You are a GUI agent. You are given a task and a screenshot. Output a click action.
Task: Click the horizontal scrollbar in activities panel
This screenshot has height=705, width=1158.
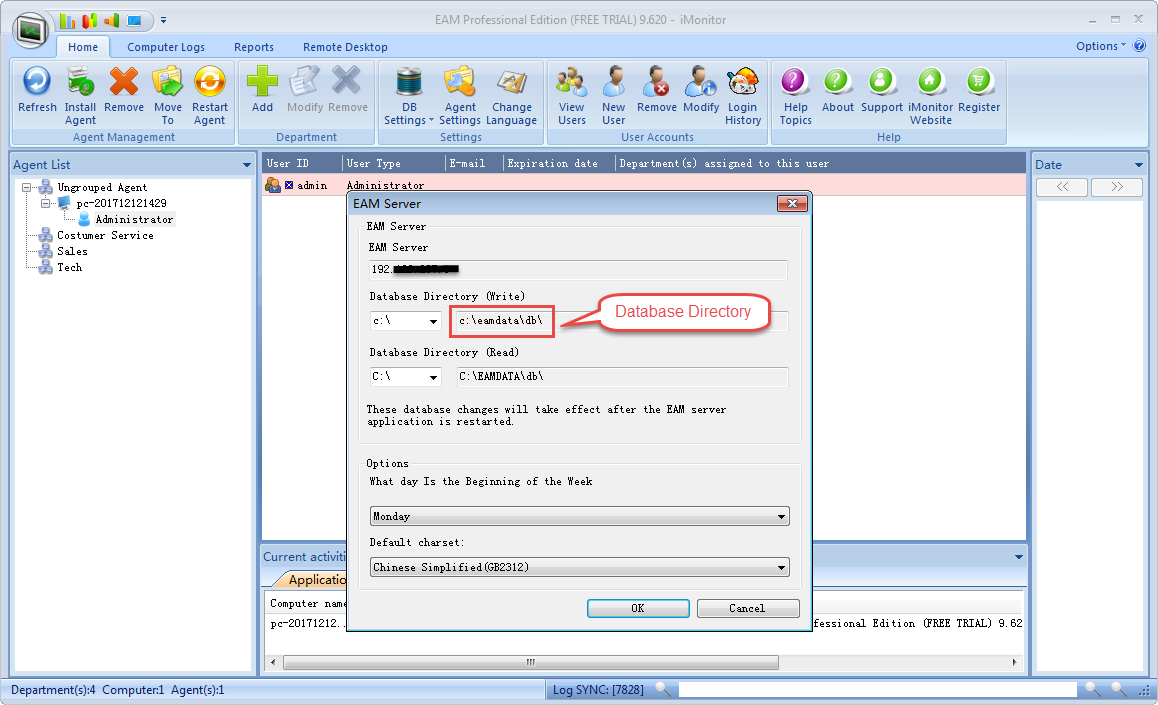pos(530,662)
